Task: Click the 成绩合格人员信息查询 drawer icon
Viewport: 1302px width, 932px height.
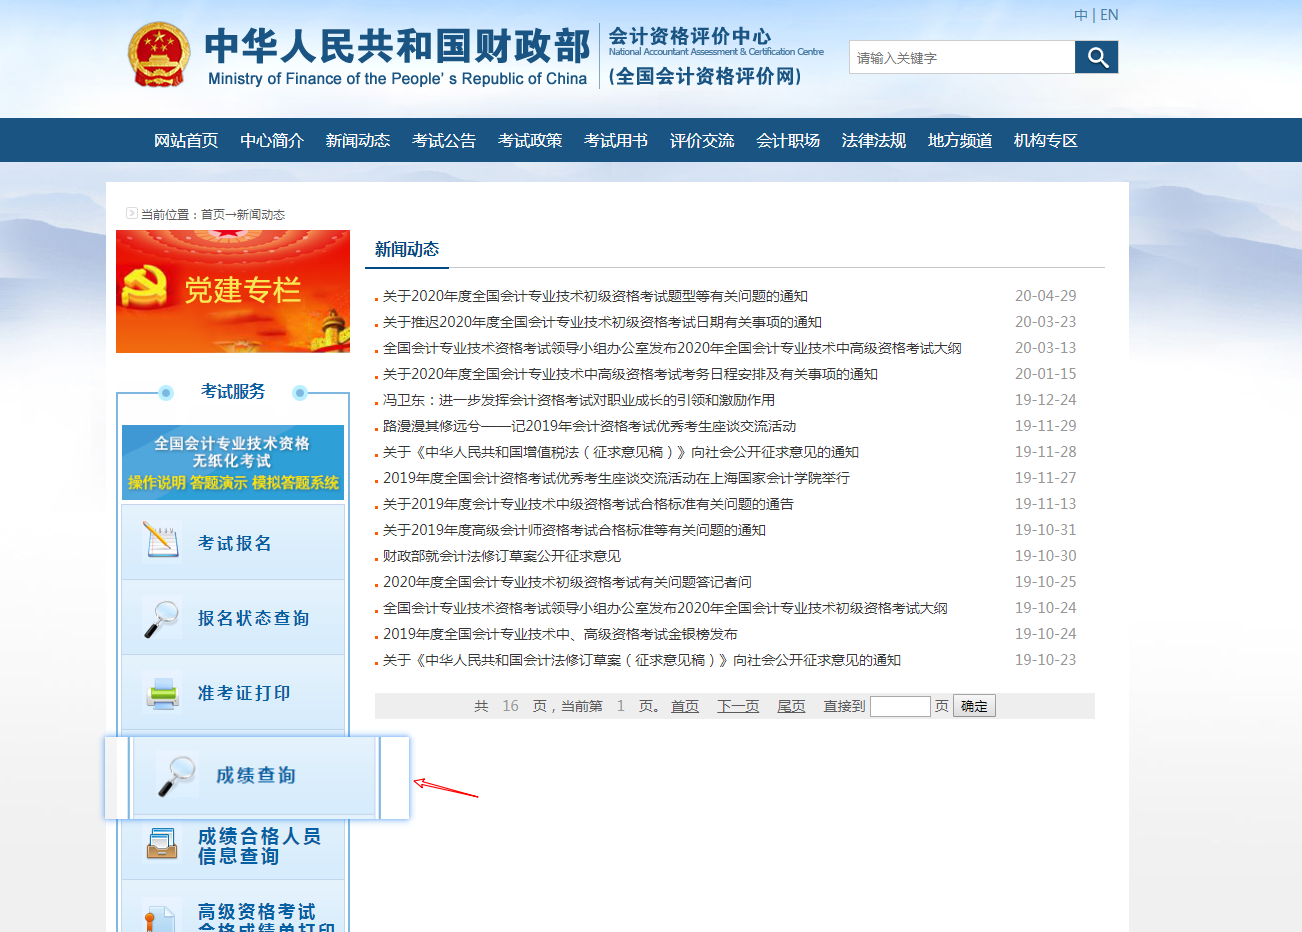Action: click(x=161, y=844)
